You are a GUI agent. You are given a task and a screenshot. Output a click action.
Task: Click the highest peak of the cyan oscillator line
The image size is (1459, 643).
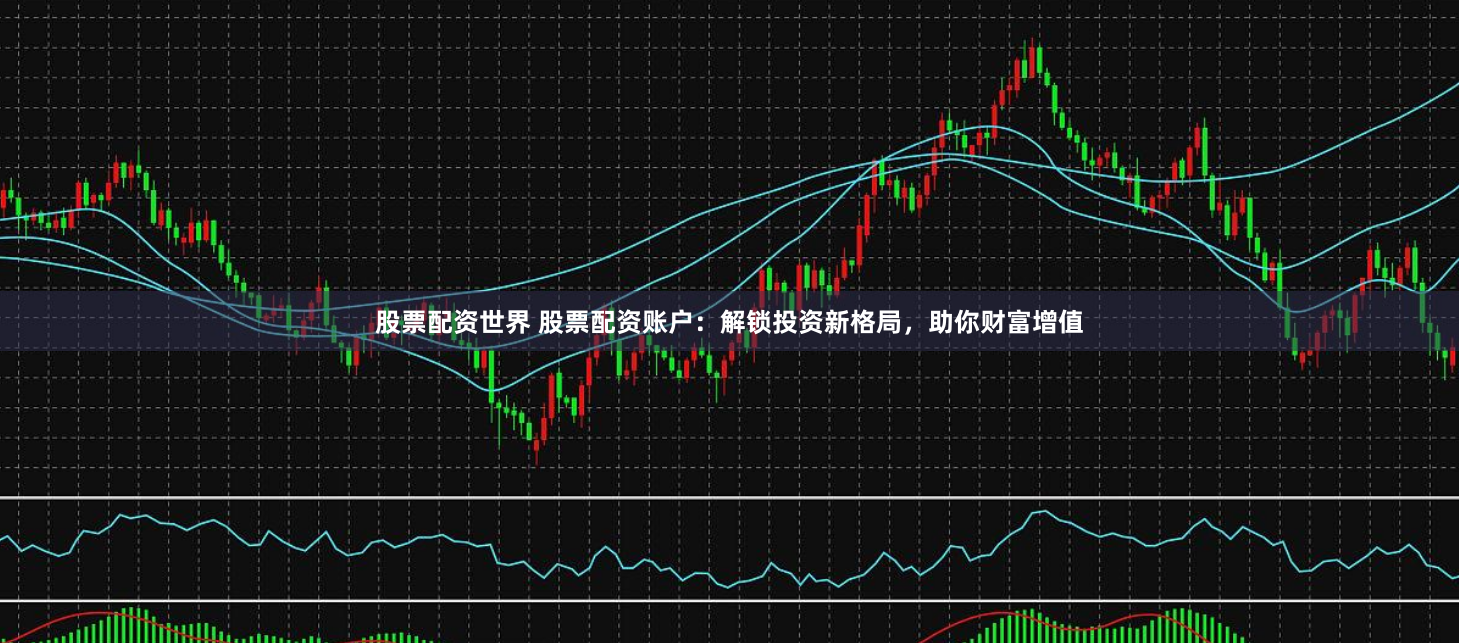pos(1040,511)
